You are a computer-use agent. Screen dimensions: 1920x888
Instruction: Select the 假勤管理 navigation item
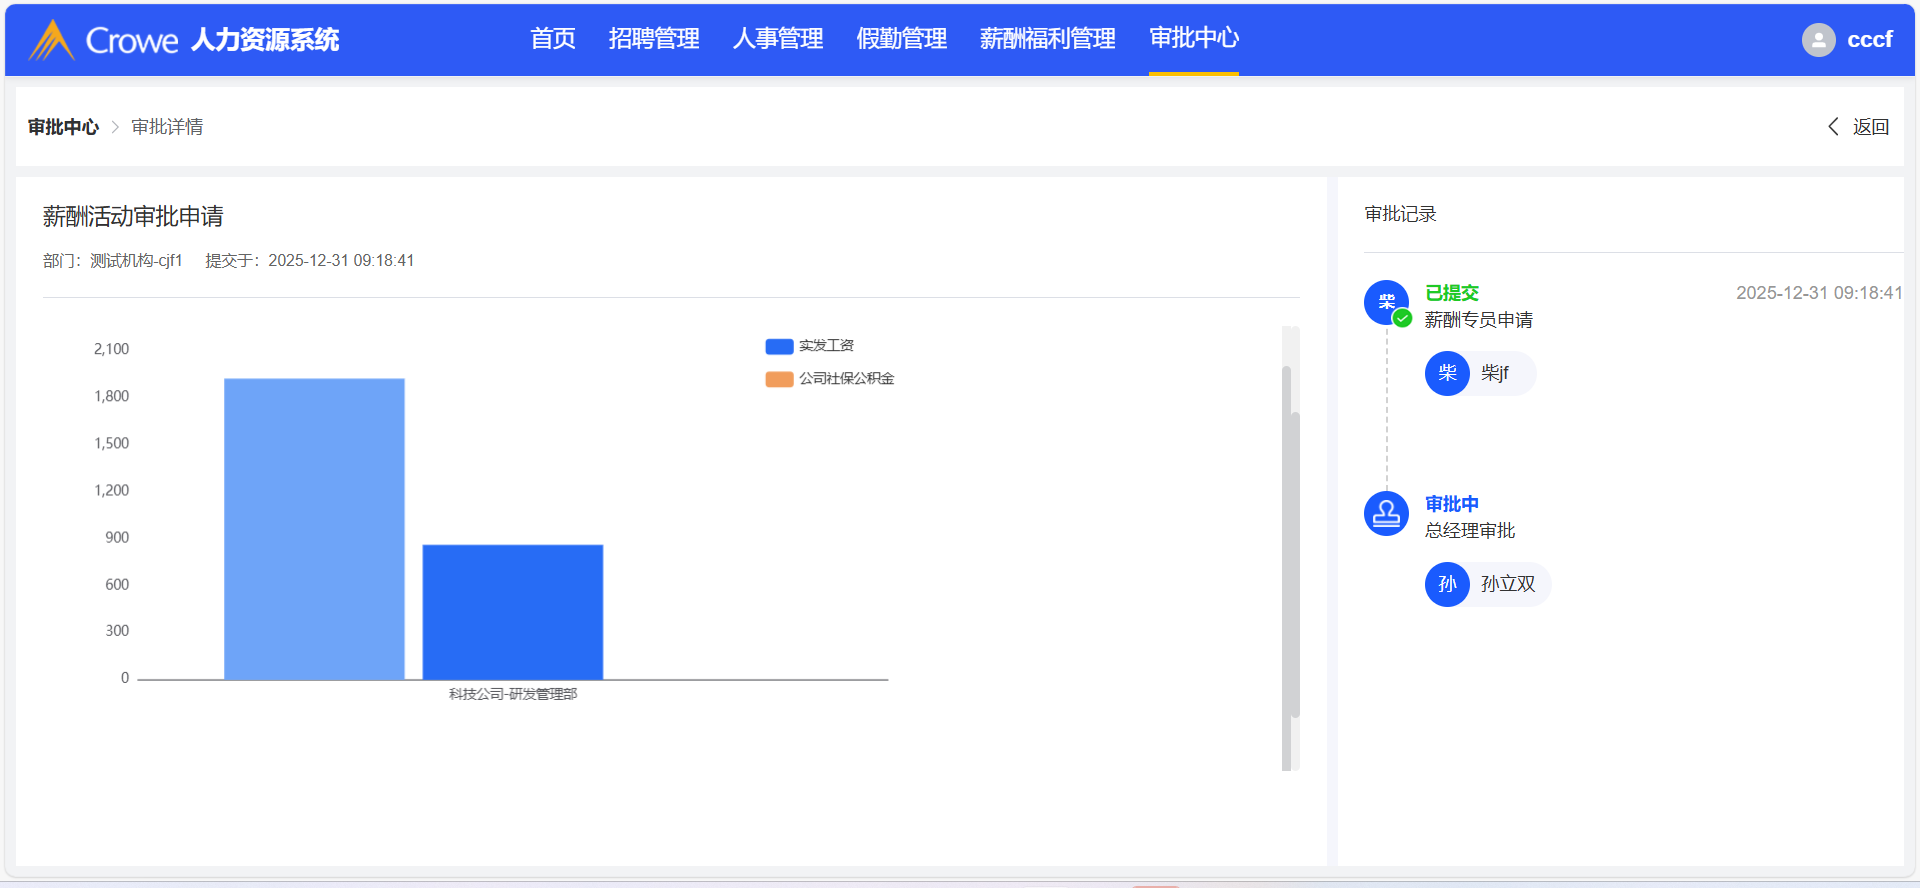[902, 39]
